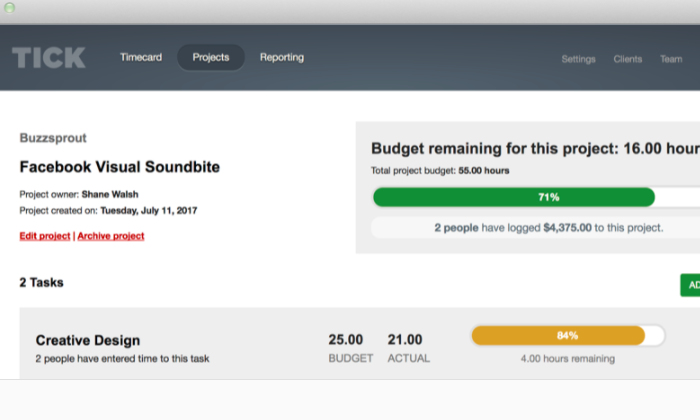Select the Projects tab

(211, 57)
